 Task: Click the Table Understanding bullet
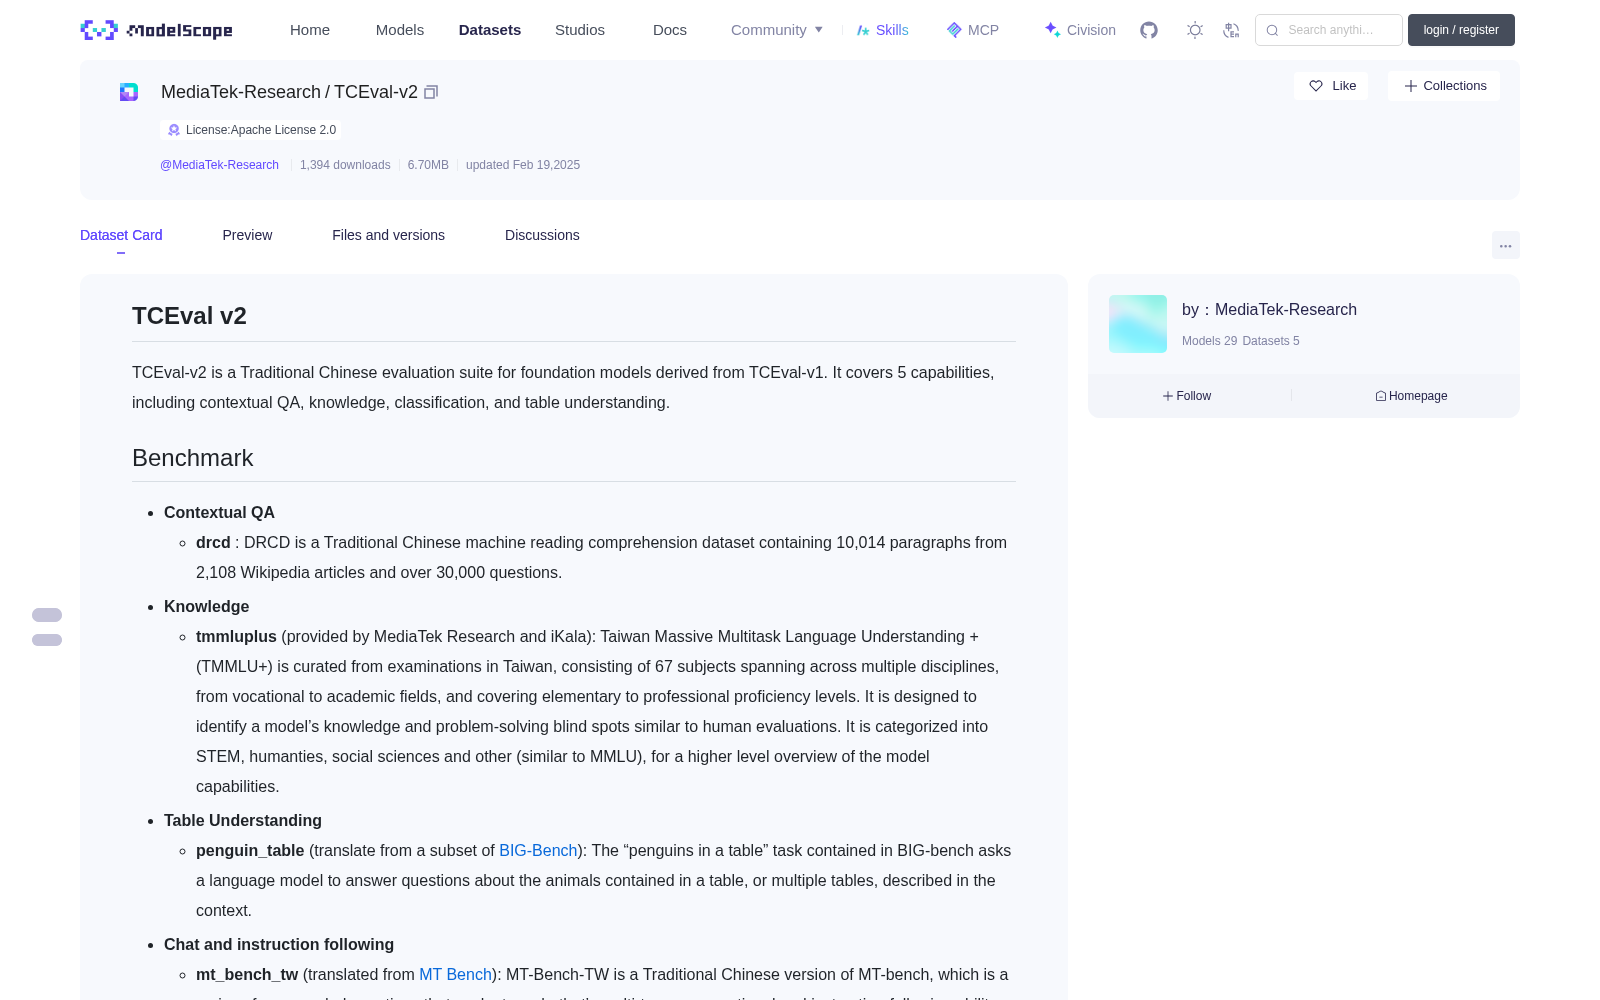point(243,820)
